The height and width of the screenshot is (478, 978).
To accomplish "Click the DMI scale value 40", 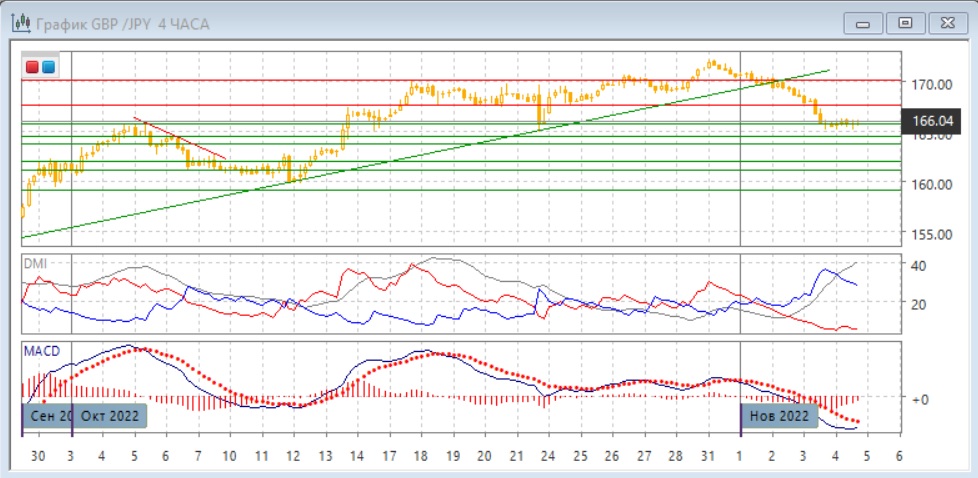I will [x=917, y=265].
